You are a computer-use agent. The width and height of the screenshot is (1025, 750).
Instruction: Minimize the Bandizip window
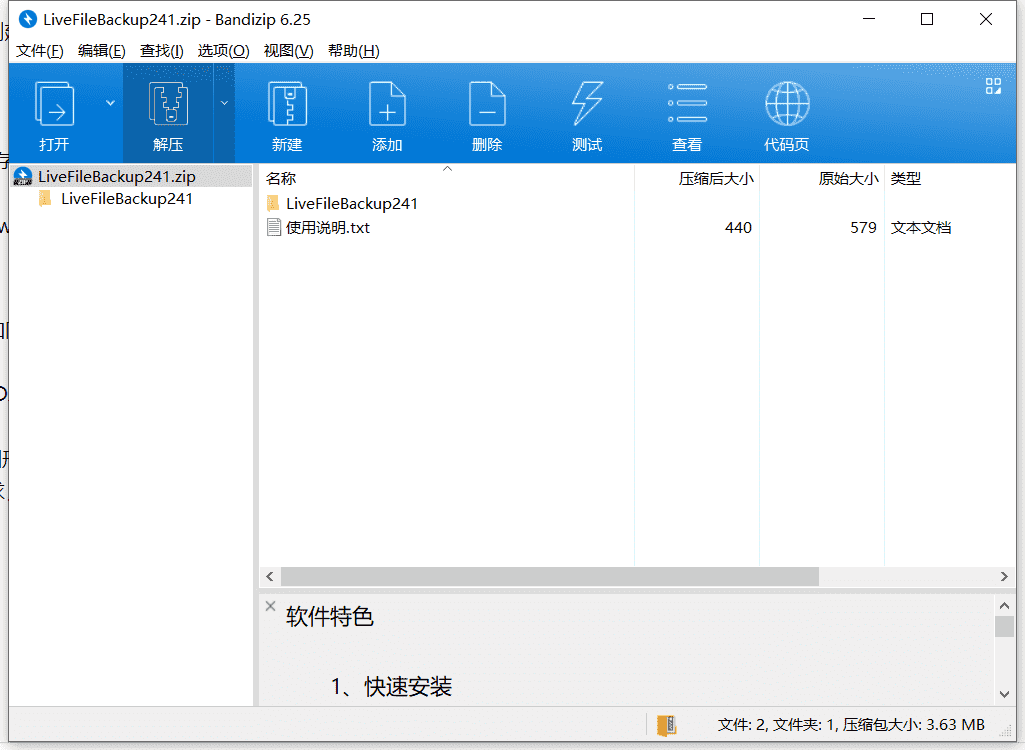click(869, 19)
